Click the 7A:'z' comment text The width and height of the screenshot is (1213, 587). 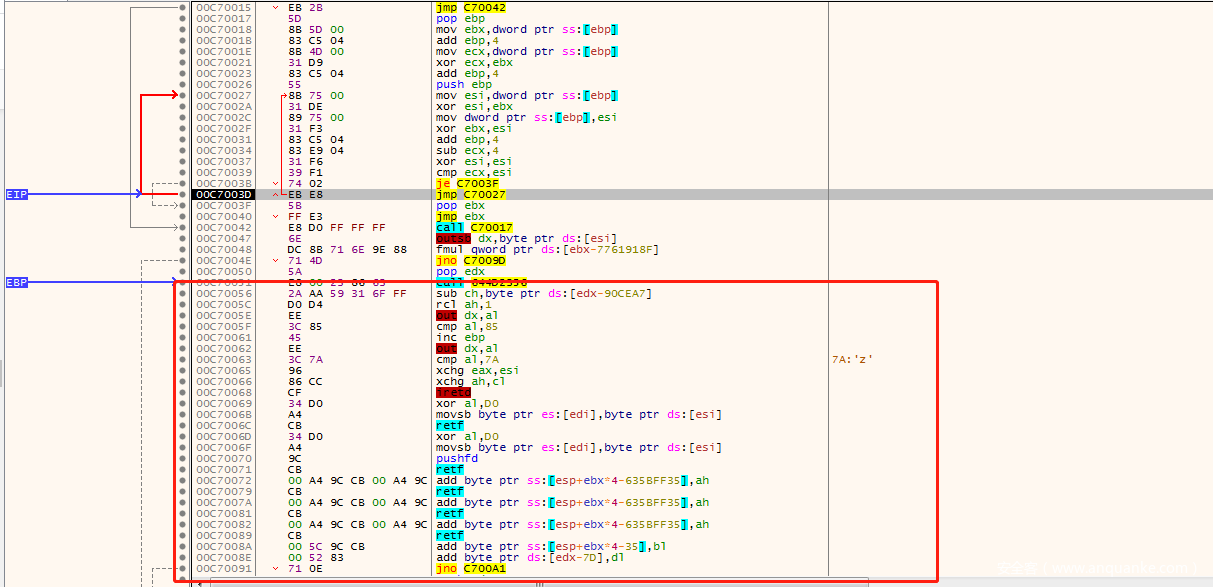coord(853,360)
